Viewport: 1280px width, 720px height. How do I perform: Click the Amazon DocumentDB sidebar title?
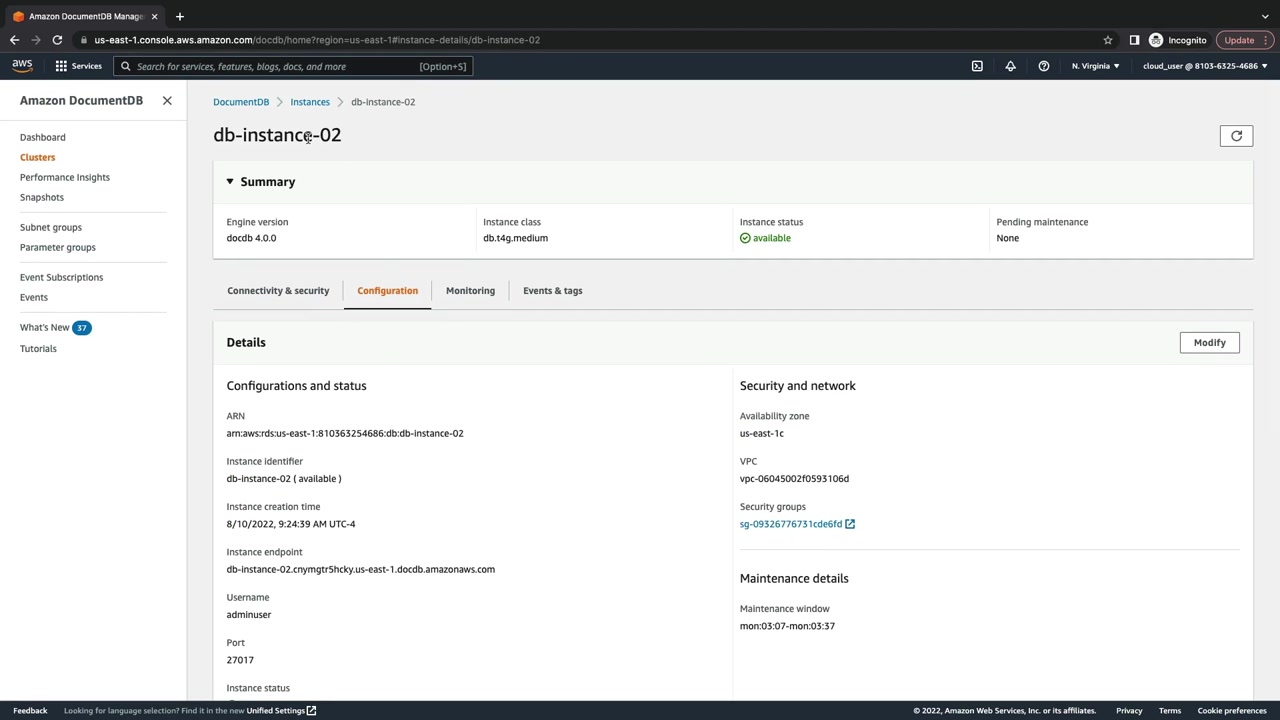(x=81, y=101)
